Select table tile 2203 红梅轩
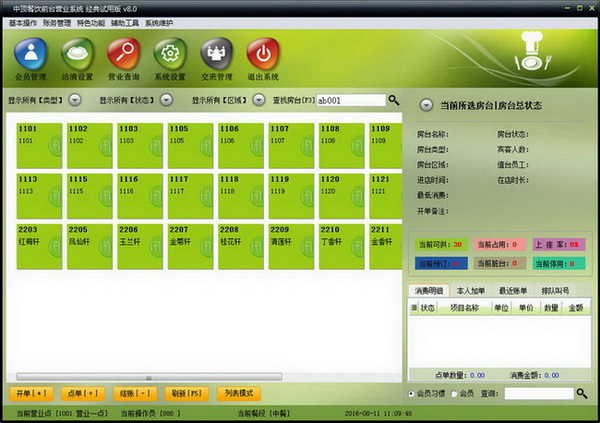600x423 pixels. [x=39, y=247]
